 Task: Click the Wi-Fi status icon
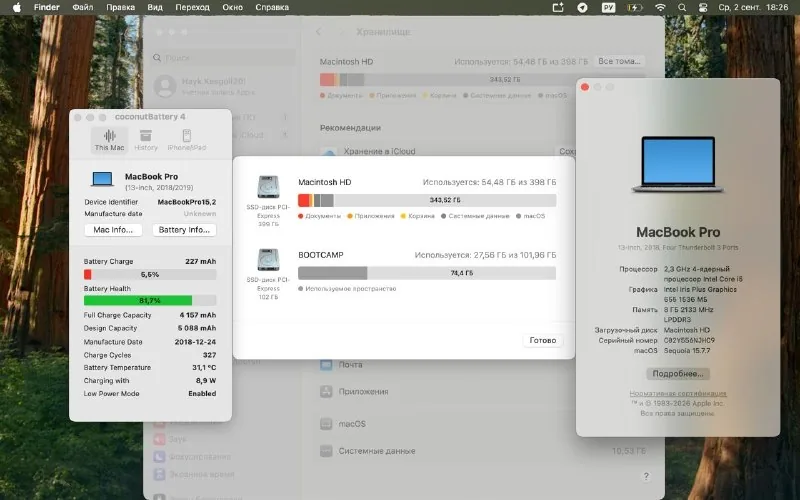tap(660, 7)
